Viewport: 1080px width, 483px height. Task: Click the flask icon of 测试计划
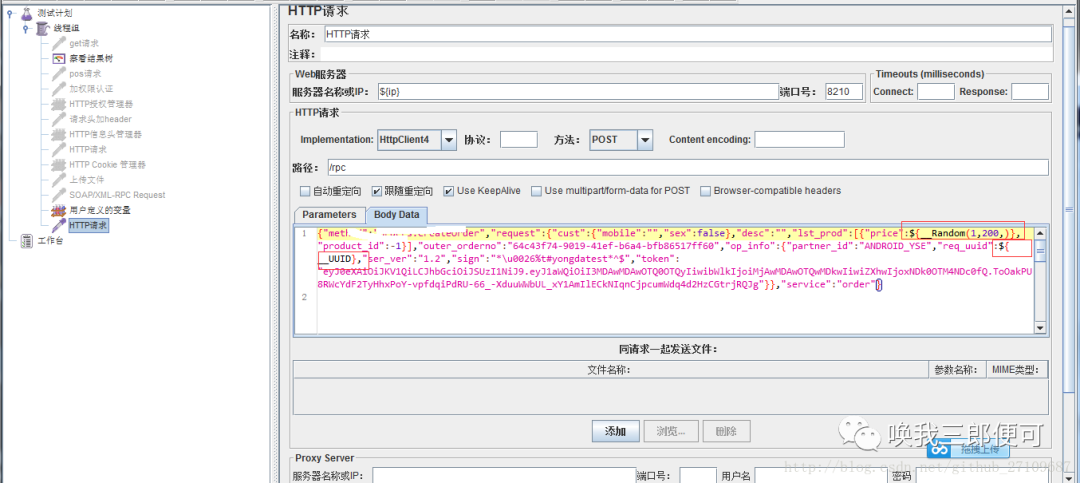click(x=27, y=12)
